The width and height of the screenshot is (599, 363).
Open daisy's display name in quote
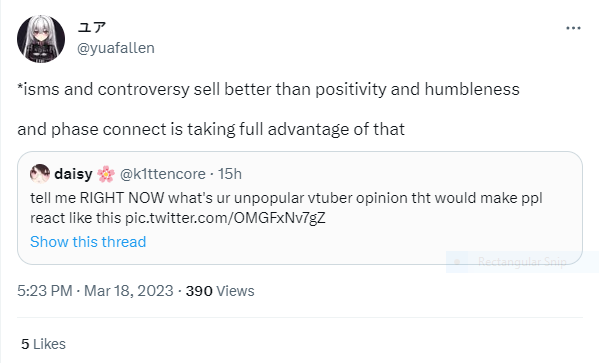point(73,174)
